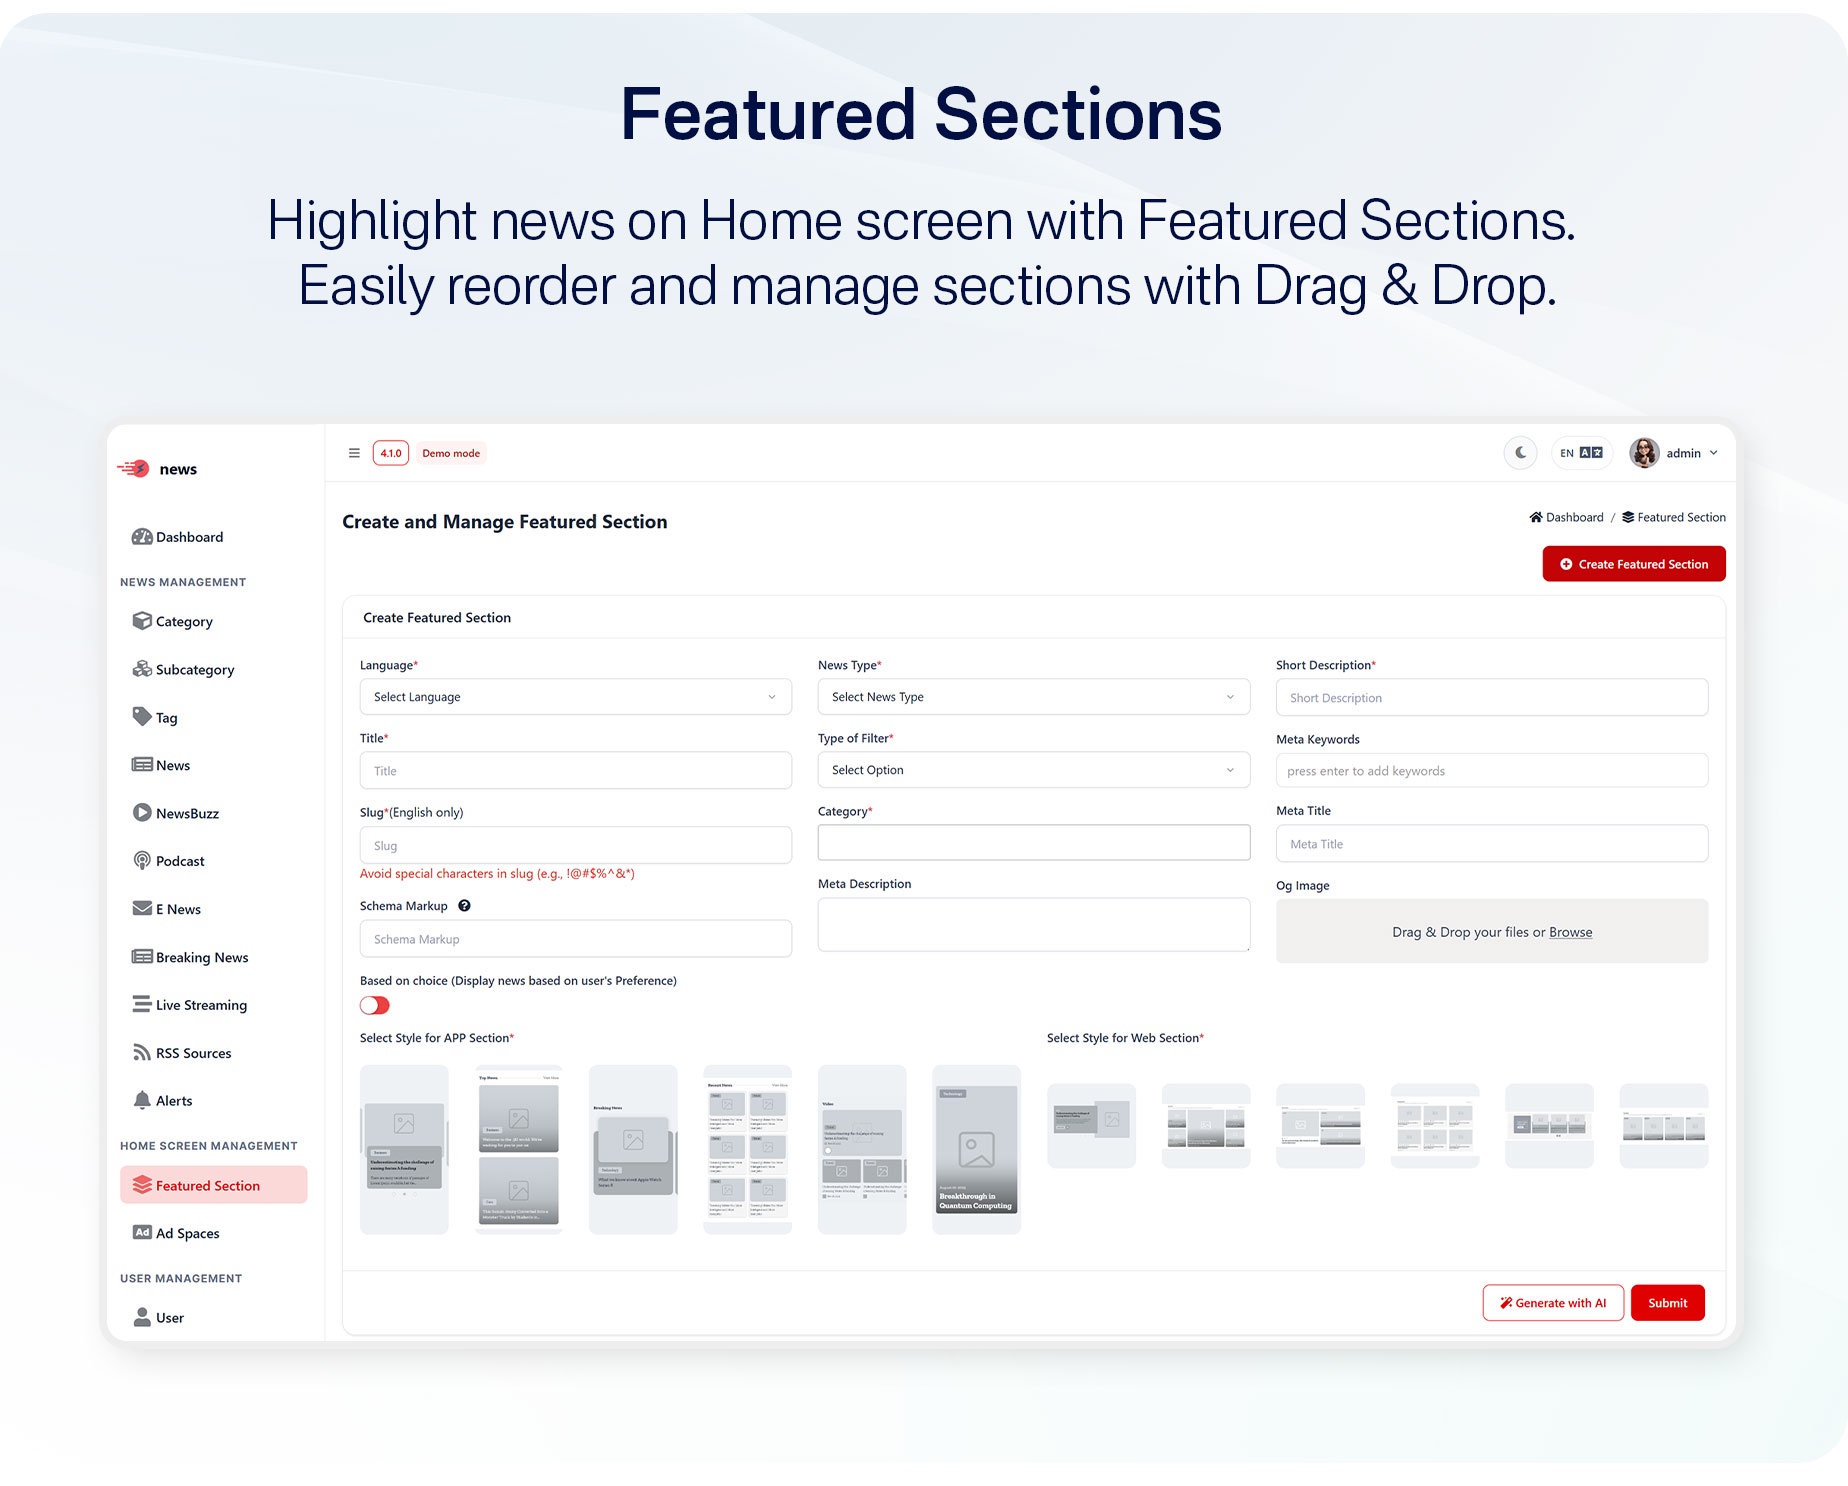Image resolution: width=1848 pixels, height=1486 pixels.
Task: Toggle the hamburger sidebar menu icon
Action: (x=354, y=453)
